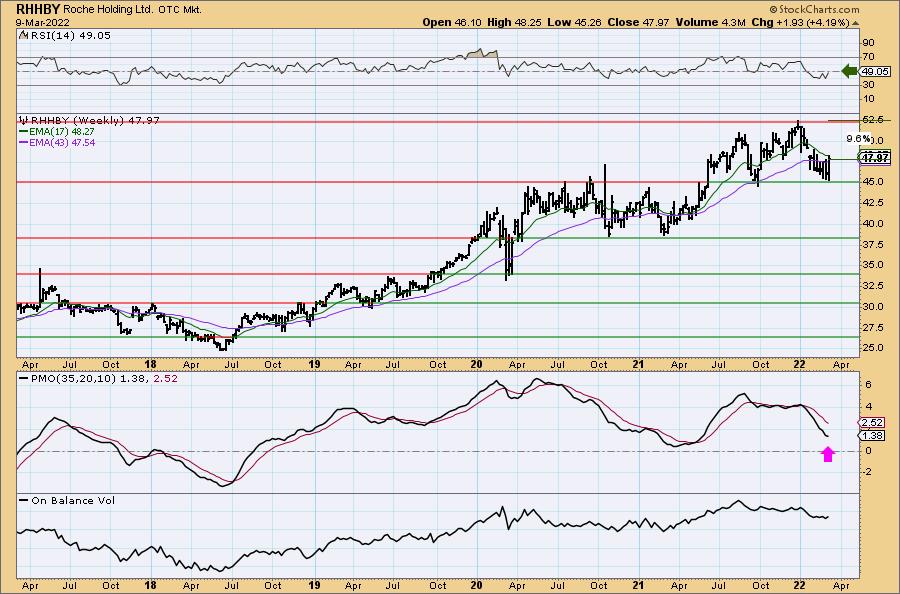Click the 30.0 price axis label
The width and height of the screenshot is (900, 594).
pos(872,306)
